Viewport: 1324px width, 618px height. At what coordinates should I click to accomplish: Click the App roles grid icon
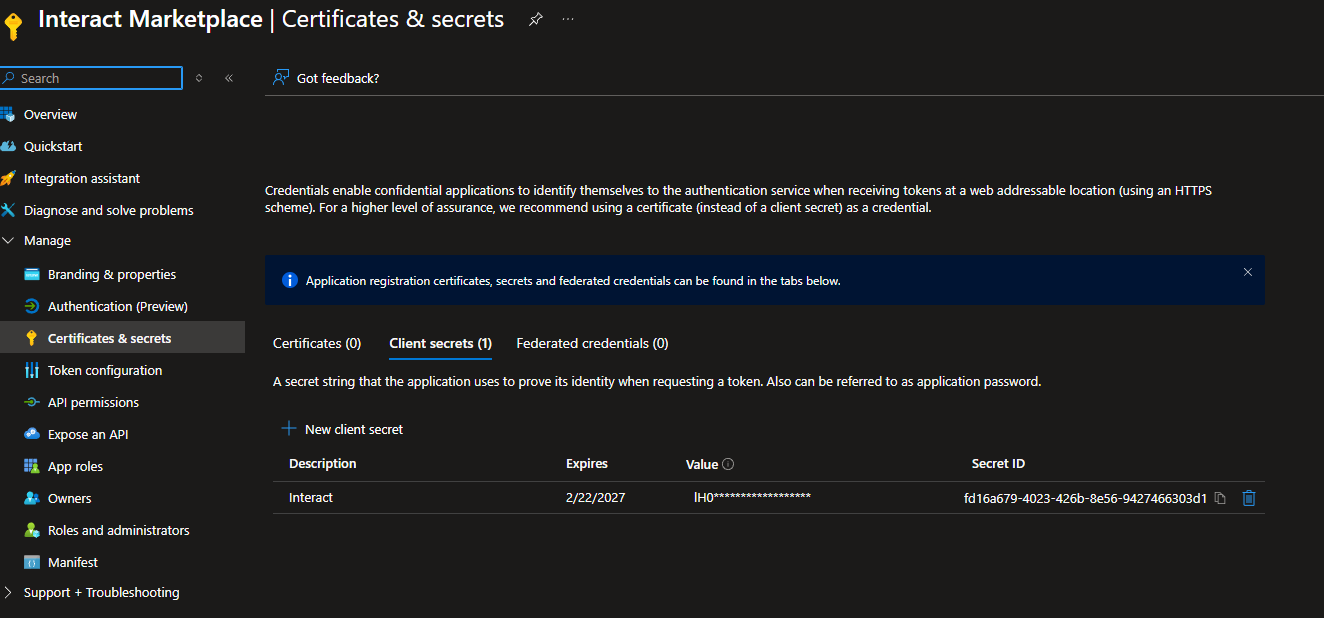[31, 466]
